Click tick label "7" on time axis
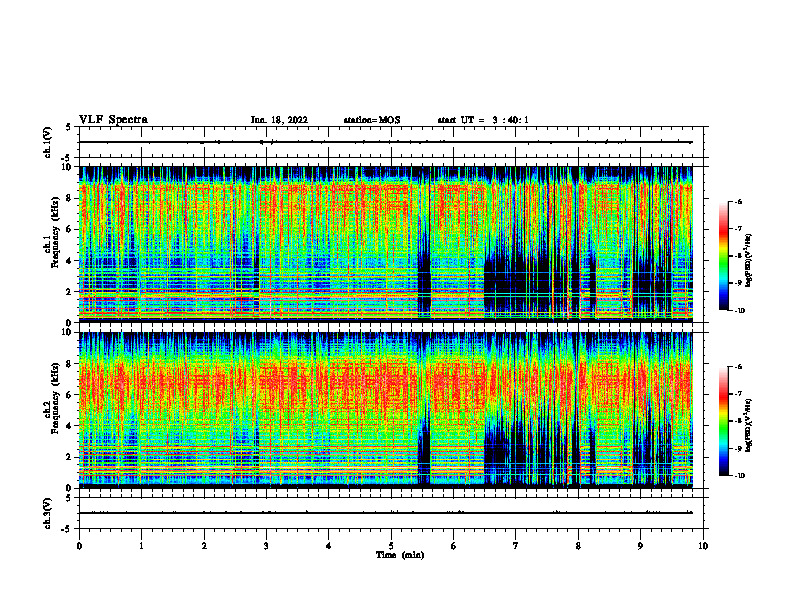This screenshot has height=612, width=792. [x=516, y=546]
